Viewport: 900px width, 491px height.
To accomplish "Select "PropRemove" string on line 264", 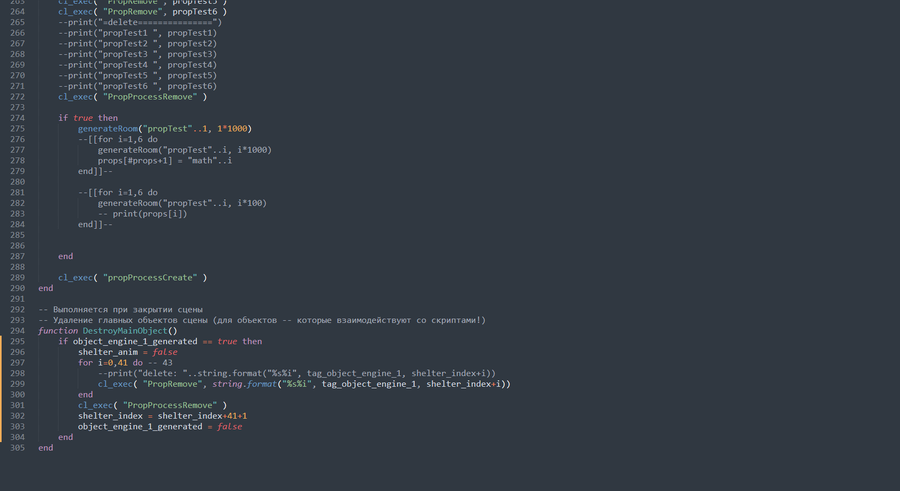I will pyautogui.click(x=133, y=11).
